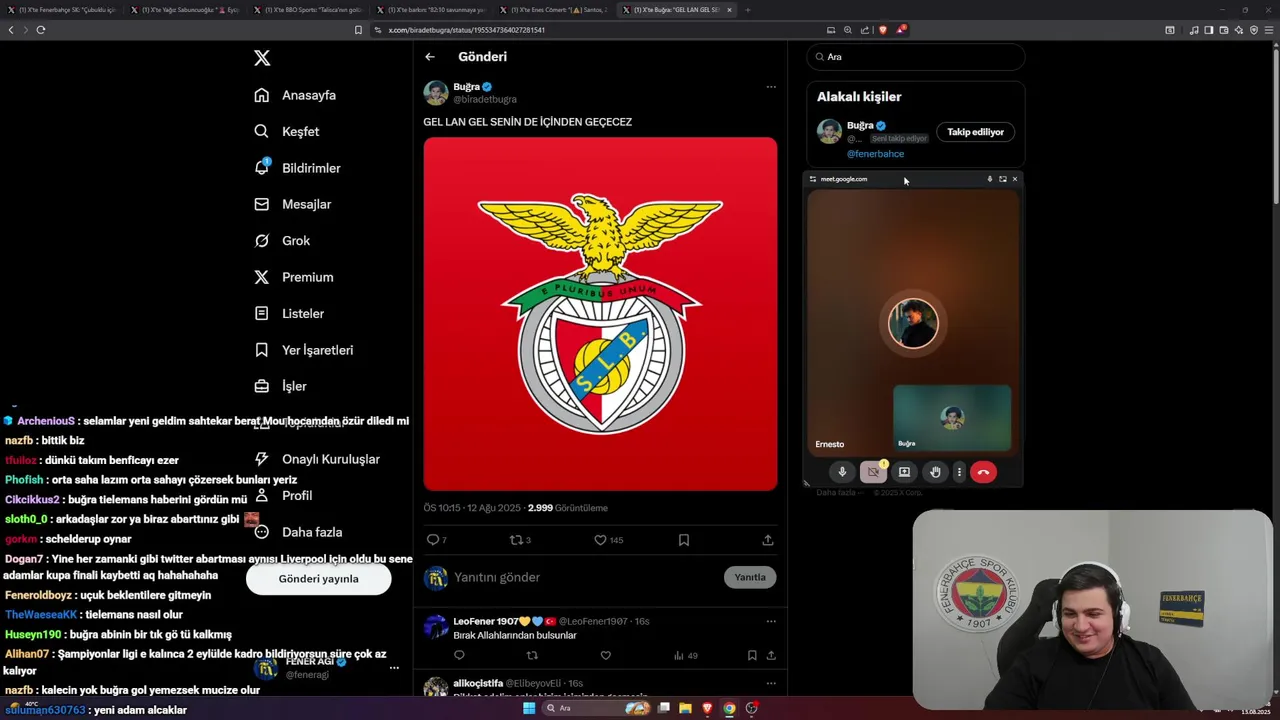
Task: Switch to the Enes Cömert browser tab
Action: (556, 10)
